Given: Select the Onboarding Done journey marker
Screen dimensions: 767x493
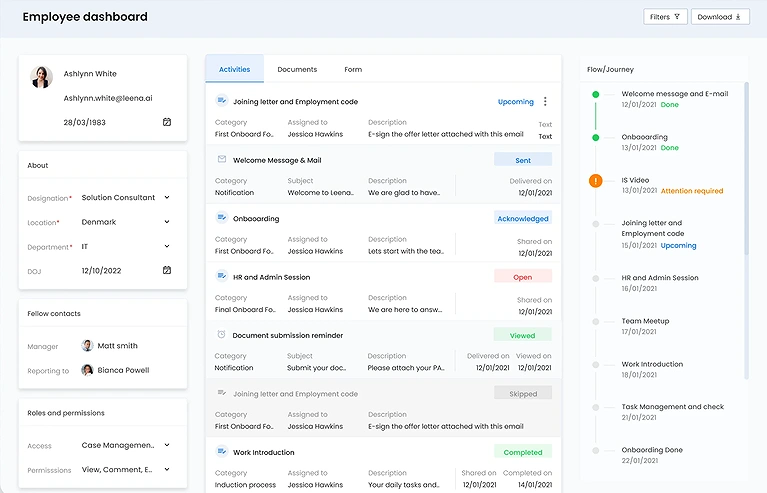Looking at the screenshot, I should [x=595, y=450].
